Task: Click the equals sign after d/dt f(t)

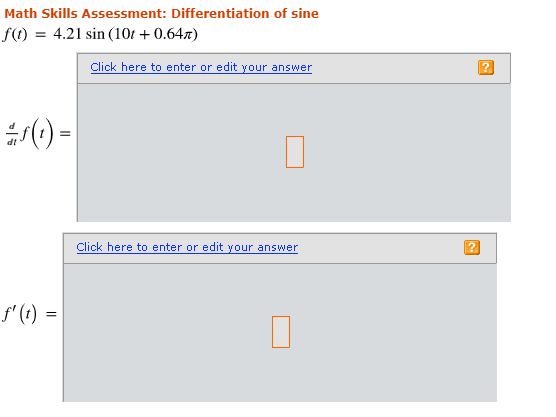Action: (x=65, y=134)
